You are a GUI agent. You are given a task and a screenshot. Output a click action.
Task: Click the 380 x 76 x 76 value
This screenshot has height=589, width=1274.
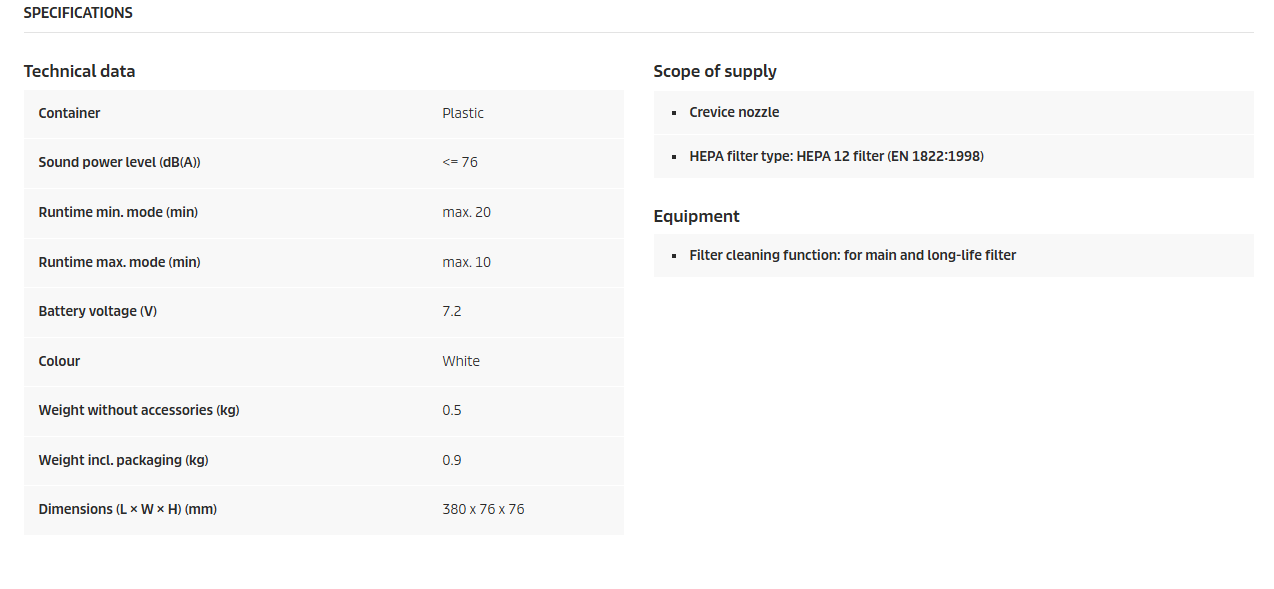[483, 509]
